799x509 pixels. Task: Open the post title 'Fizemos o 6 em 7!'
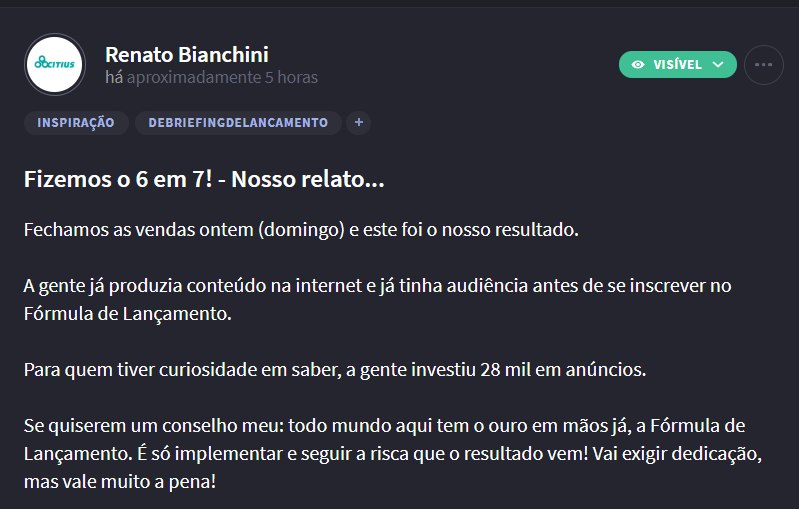[118, 179]
